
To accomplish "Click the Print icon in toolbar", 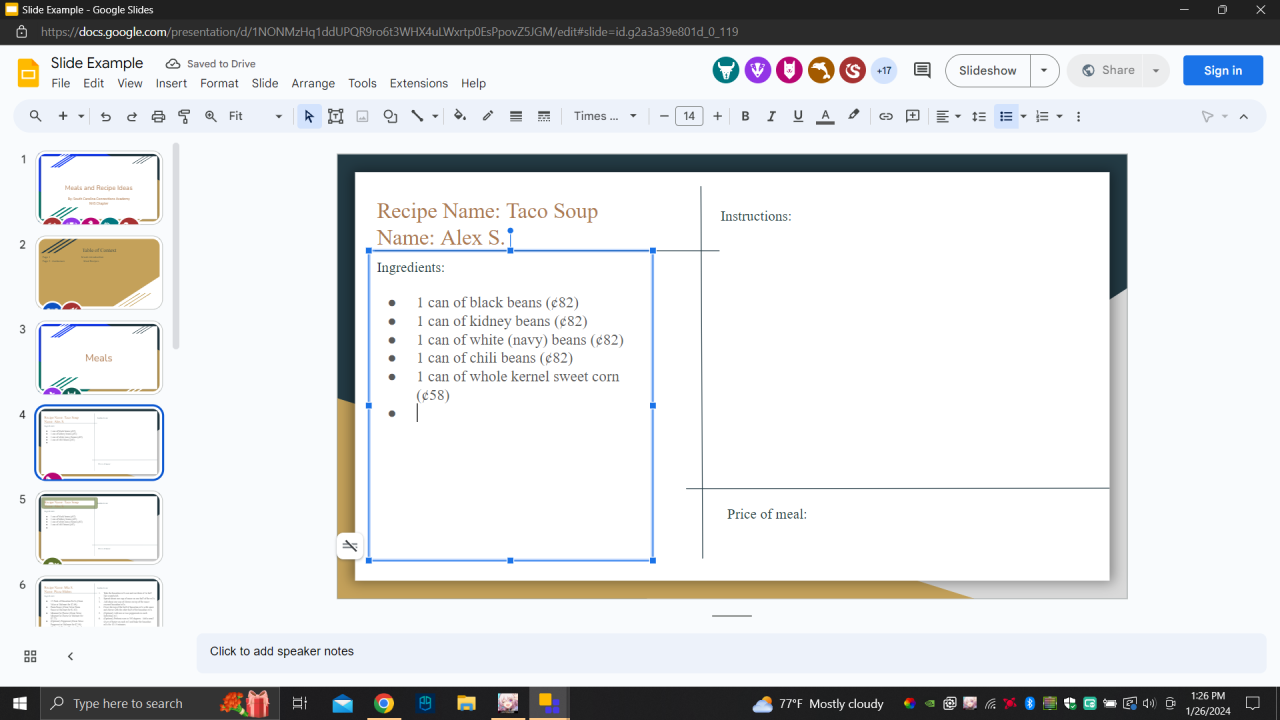I will pos(158,116).
